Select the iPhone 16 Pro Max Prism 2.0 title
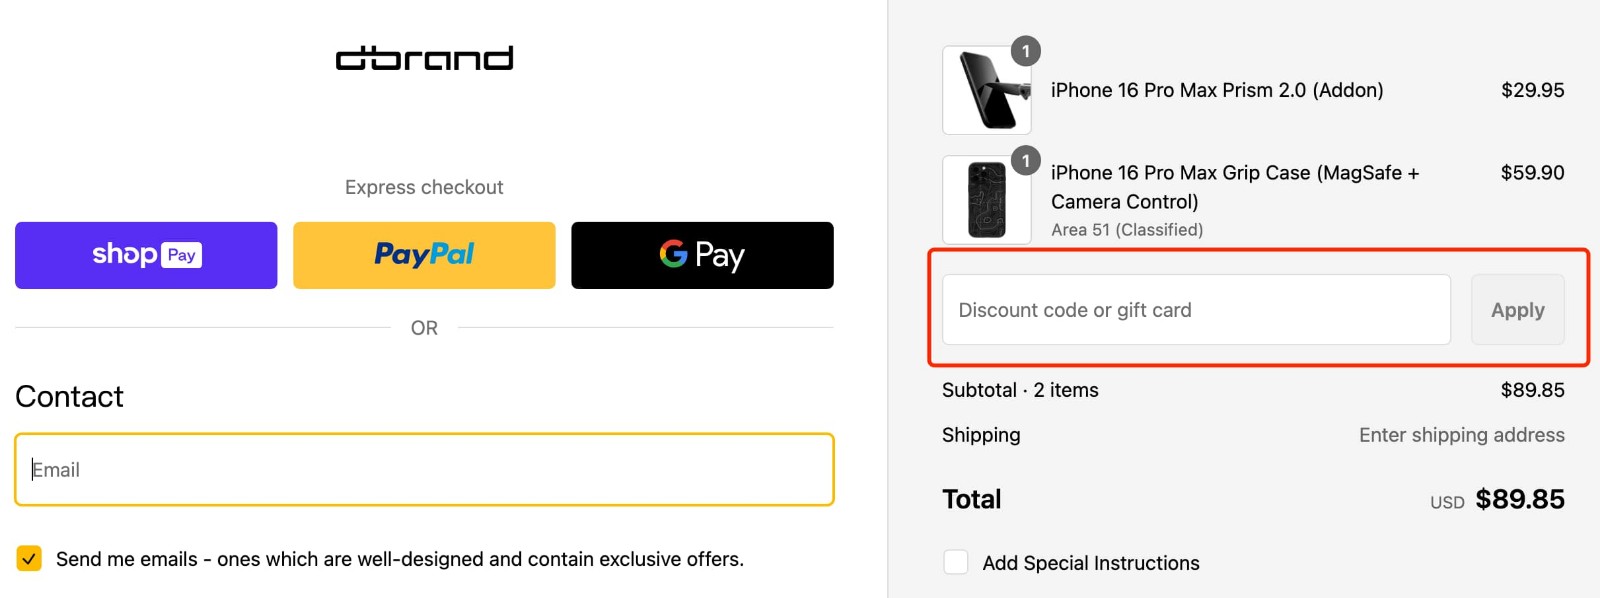1600x598 pixels. [1217, 89]
